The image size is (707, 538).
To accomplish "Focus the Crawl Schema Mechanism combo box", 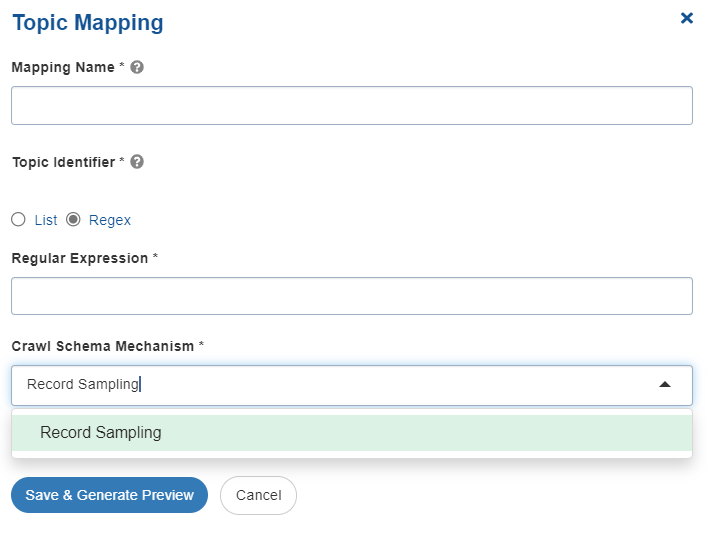I will (352, 385).
